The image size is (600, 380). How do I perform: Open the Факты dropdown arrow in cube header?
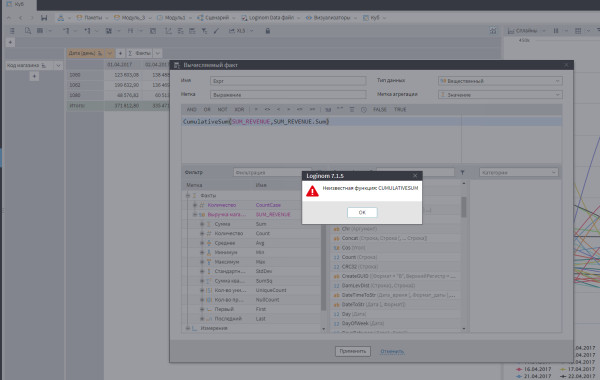coord(158,53)
